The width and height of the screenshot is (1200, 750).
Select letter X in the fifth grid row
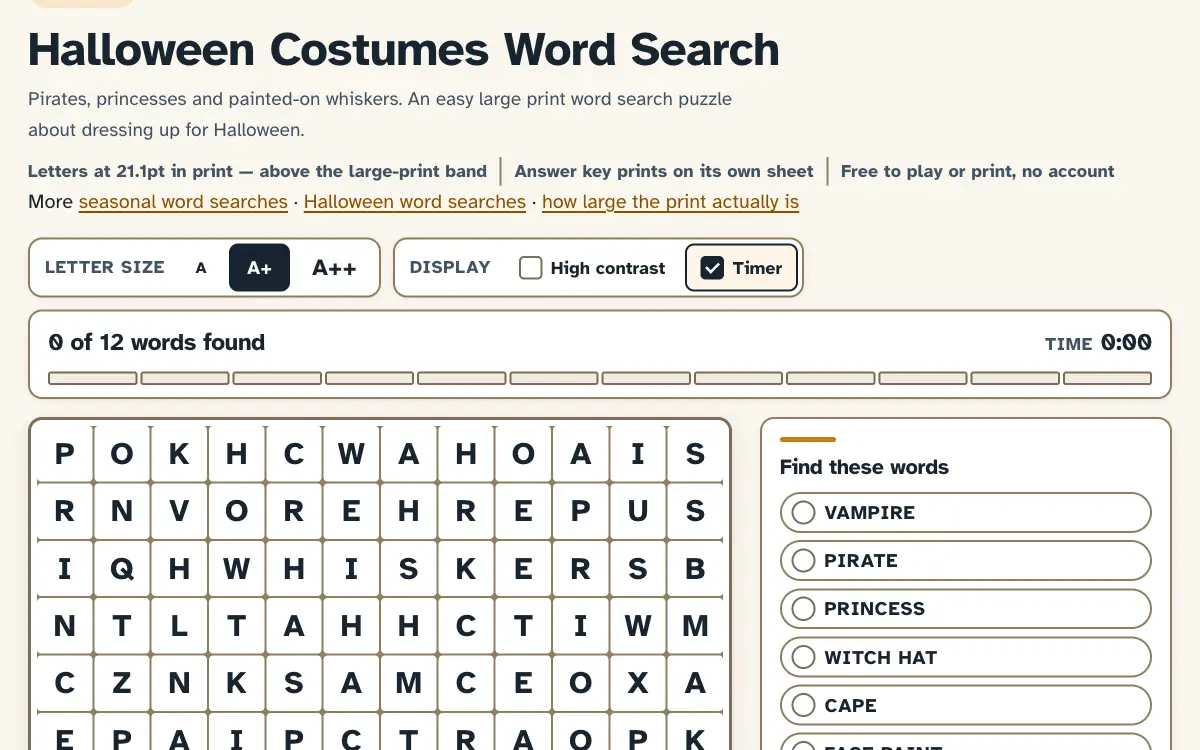[638, 683]
